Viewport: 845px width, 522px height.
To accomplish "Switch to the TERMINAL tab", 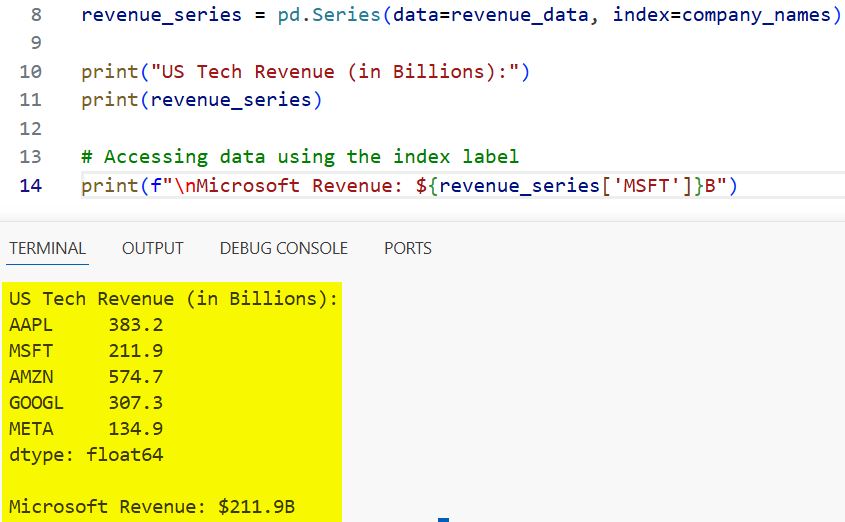I will coord(47,248).
